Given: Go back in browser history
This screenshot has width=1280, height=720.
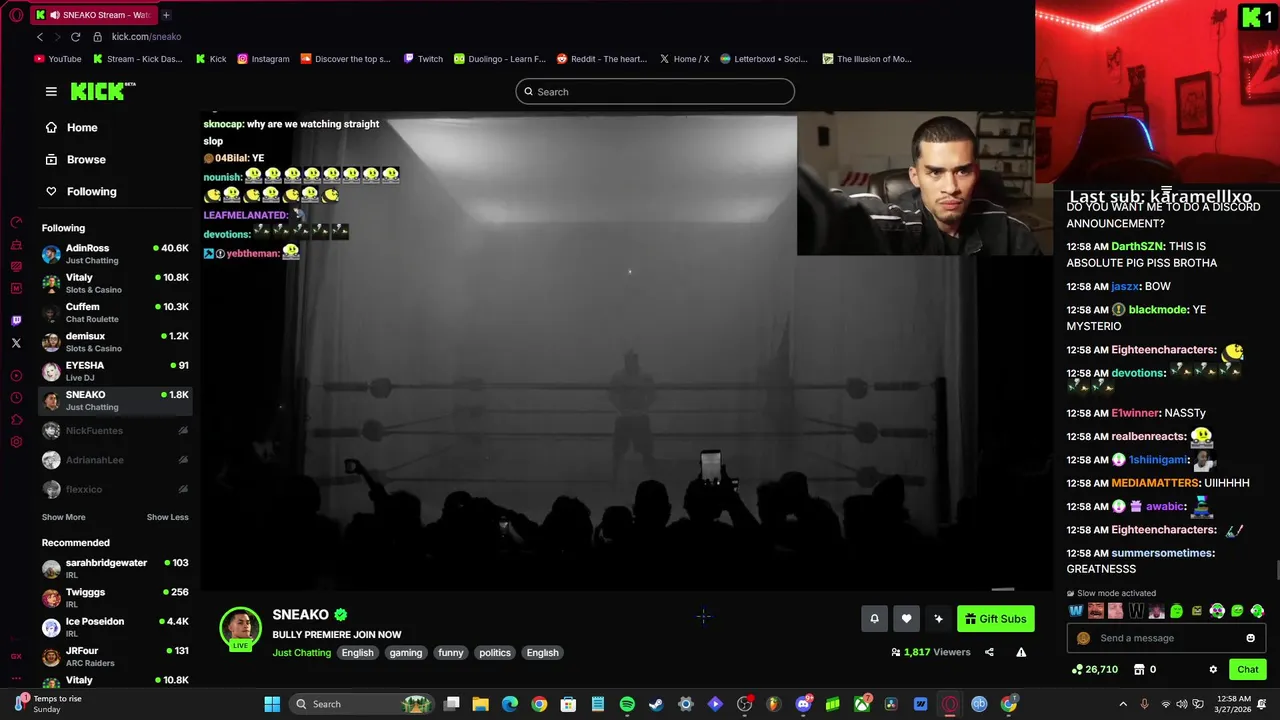Looking at the screenshot, I should [x=40, y=36].
